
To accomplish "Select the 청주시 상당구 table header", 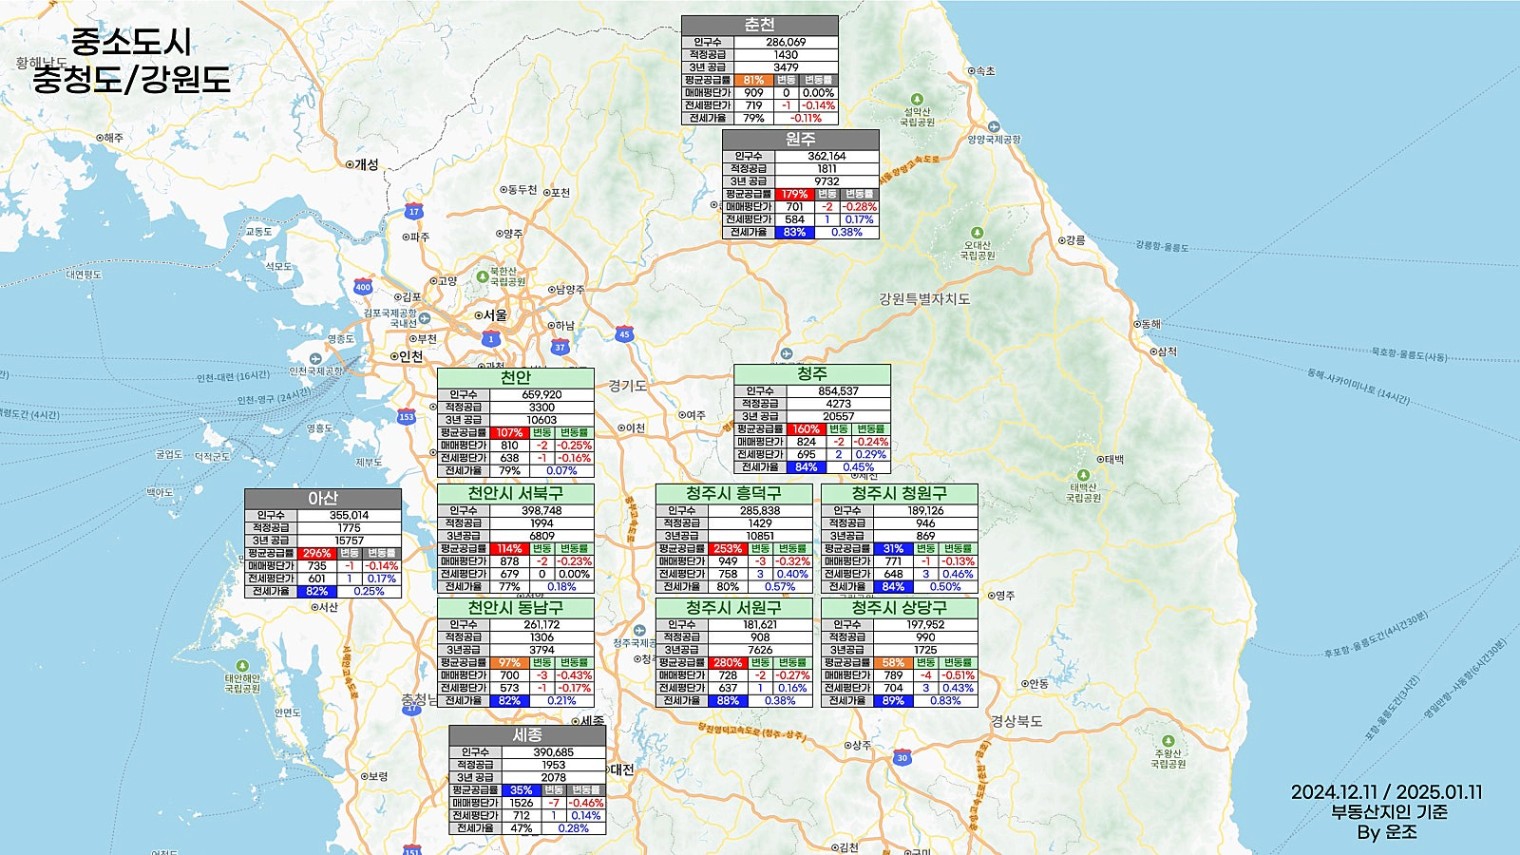I will (900, 607).
